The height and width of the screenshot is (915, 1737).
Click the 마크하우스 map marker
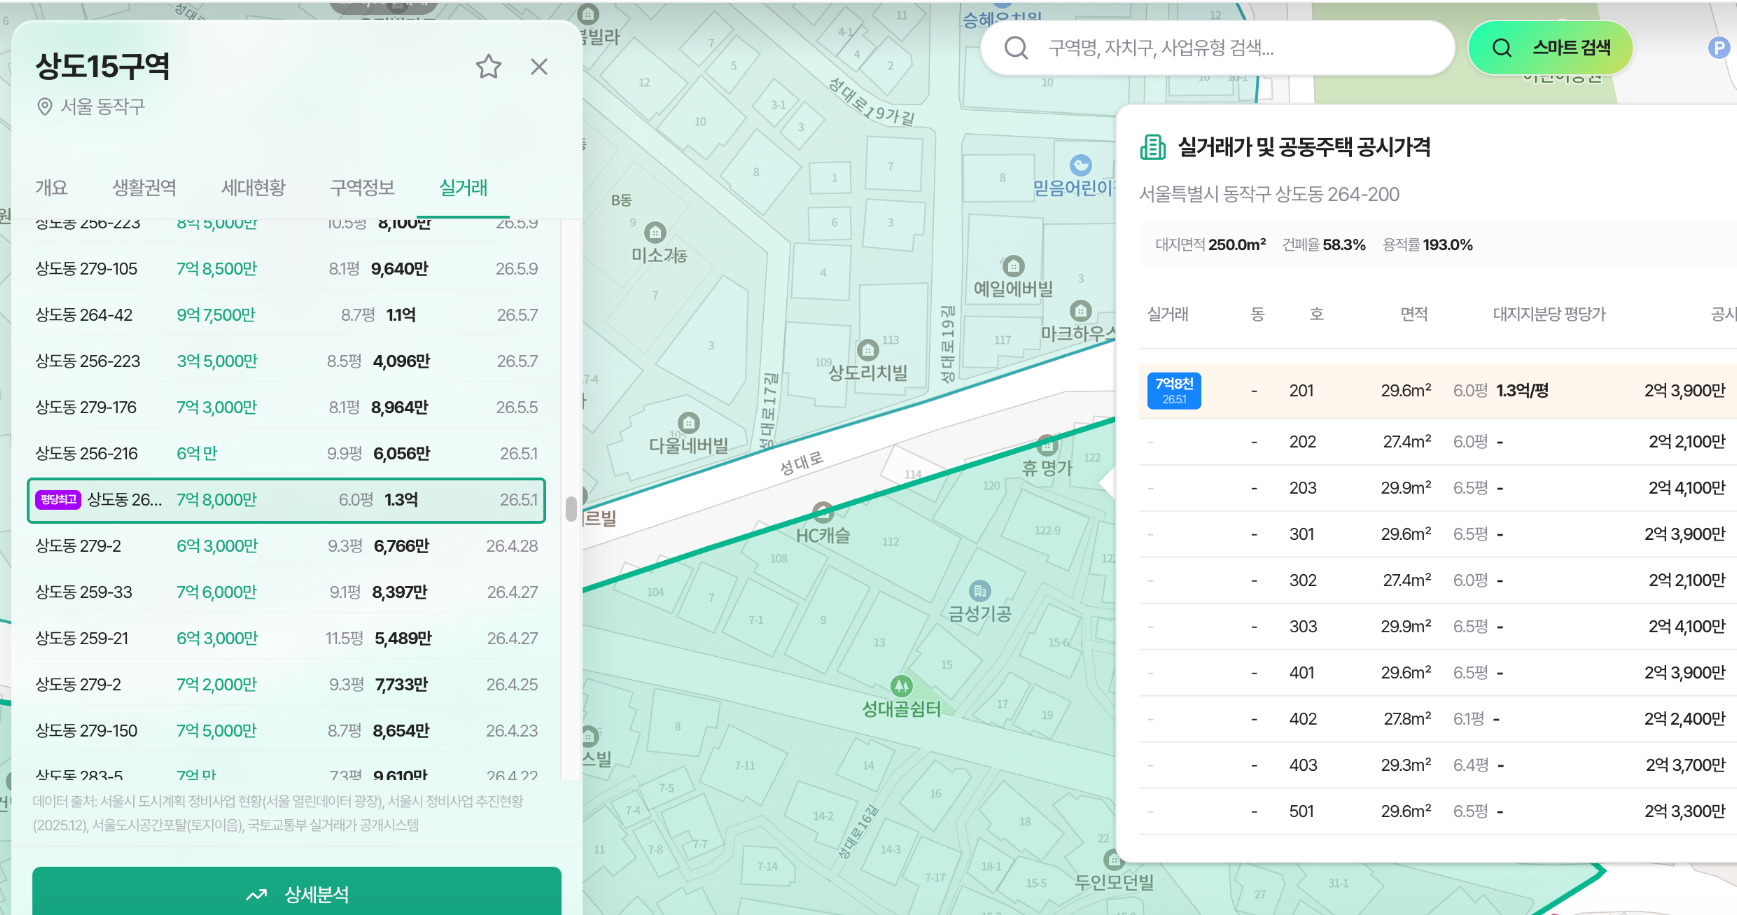pyautogui.click(x=1080, y=311)
